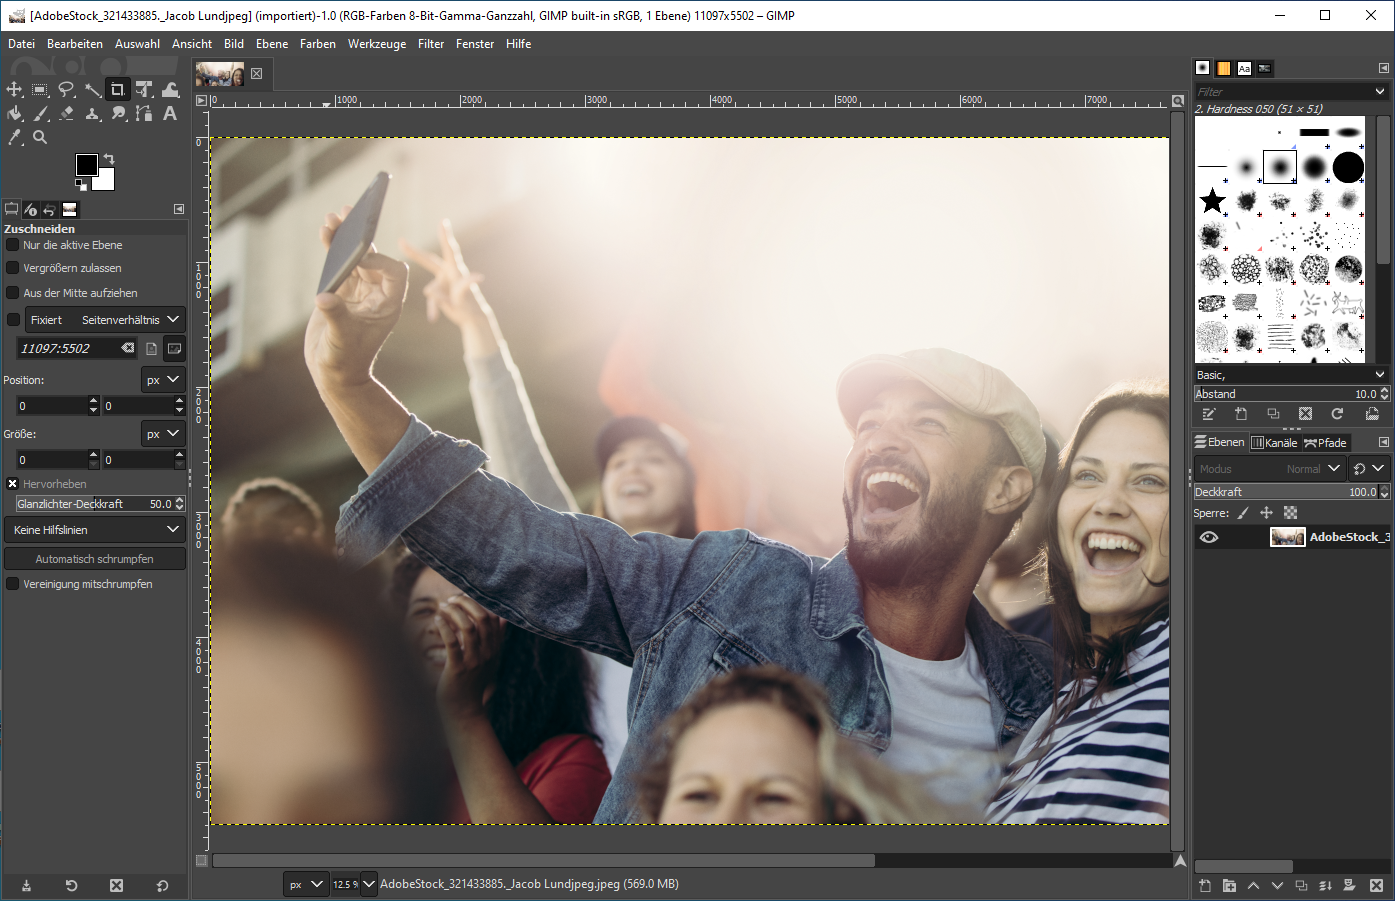Screen dimensions: 1395x901
Task: Swap foreground and background colors
Action: pyautogui.click(x=109, y=159)
